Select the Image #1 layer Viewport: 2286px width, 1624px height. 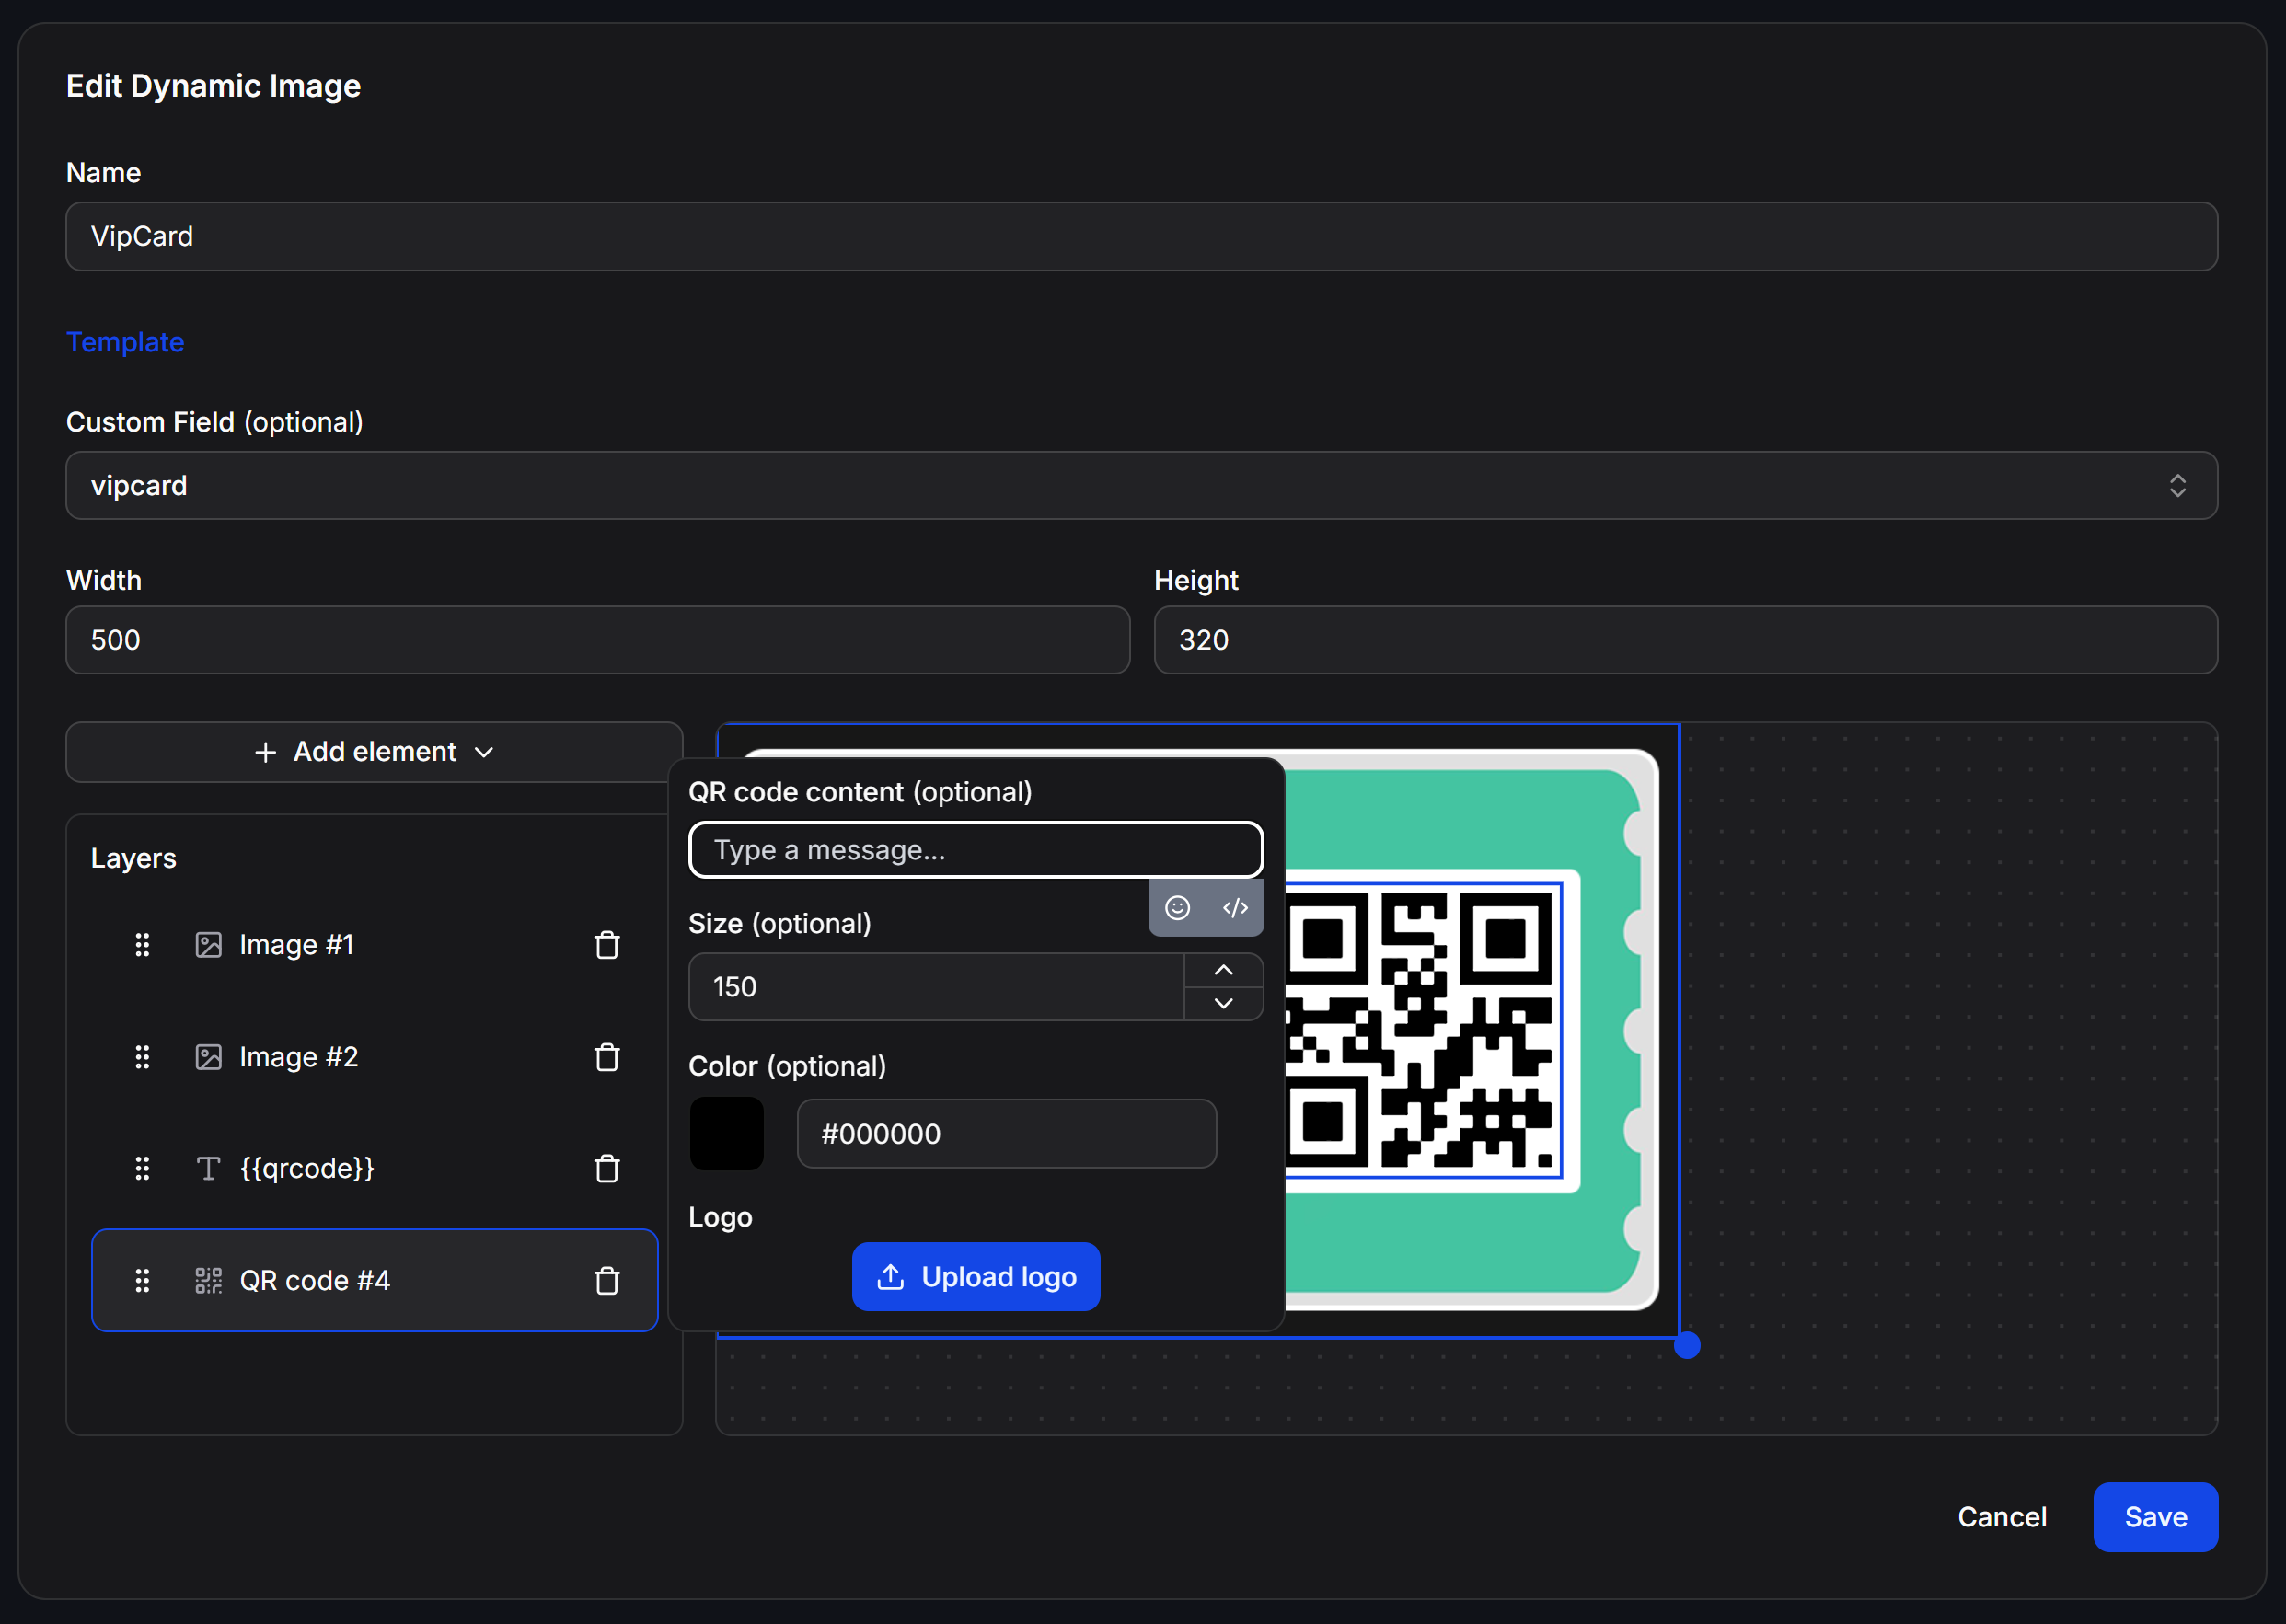click(x=374, y=945)
